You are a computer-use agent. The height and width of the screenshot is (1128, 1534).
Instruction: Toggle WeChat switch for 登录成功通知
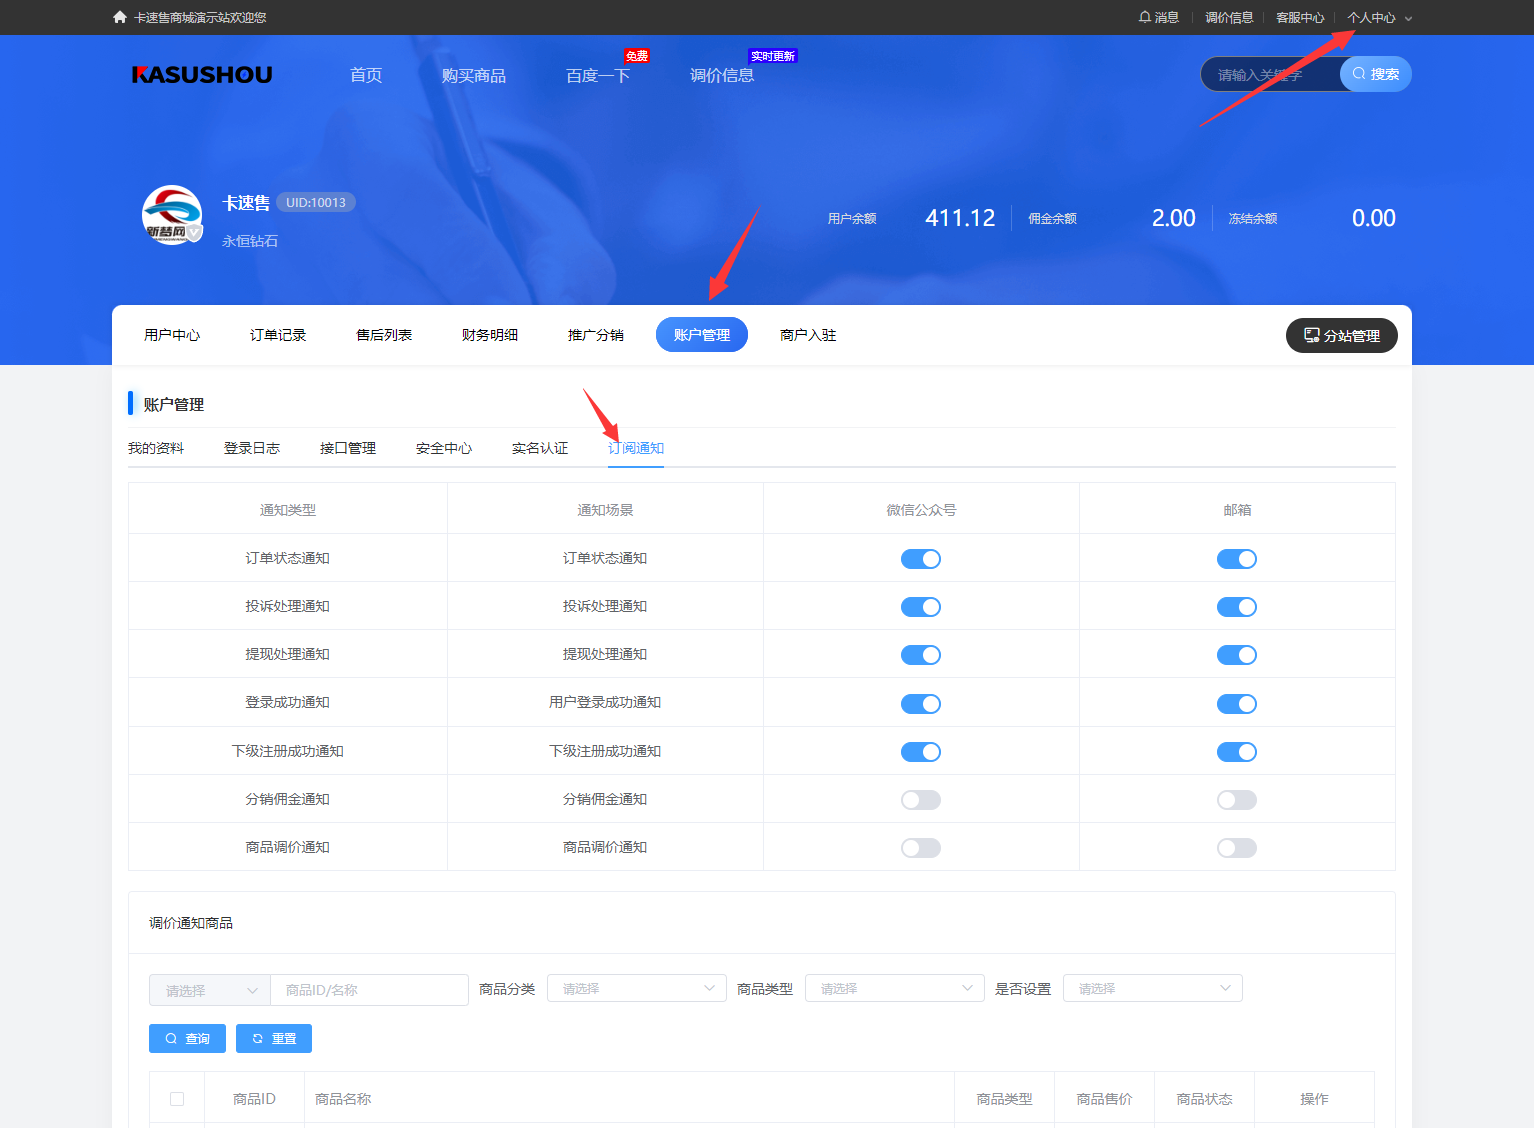(x=921, y=704)
